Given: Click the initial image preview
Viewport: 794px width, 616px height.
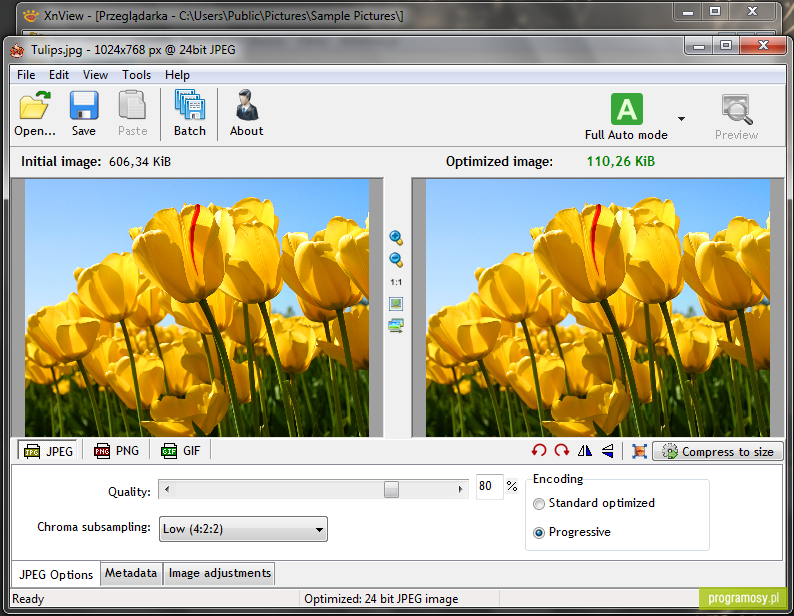Looking at the screenshot, I should [x=197, y=307].
